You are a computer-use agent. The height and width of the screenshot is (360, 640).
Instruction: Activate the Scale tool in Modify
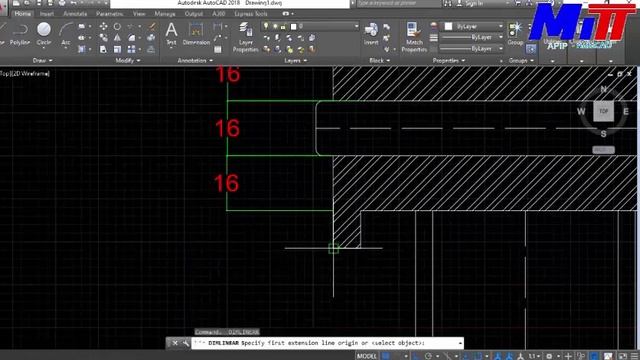(117, 49)
